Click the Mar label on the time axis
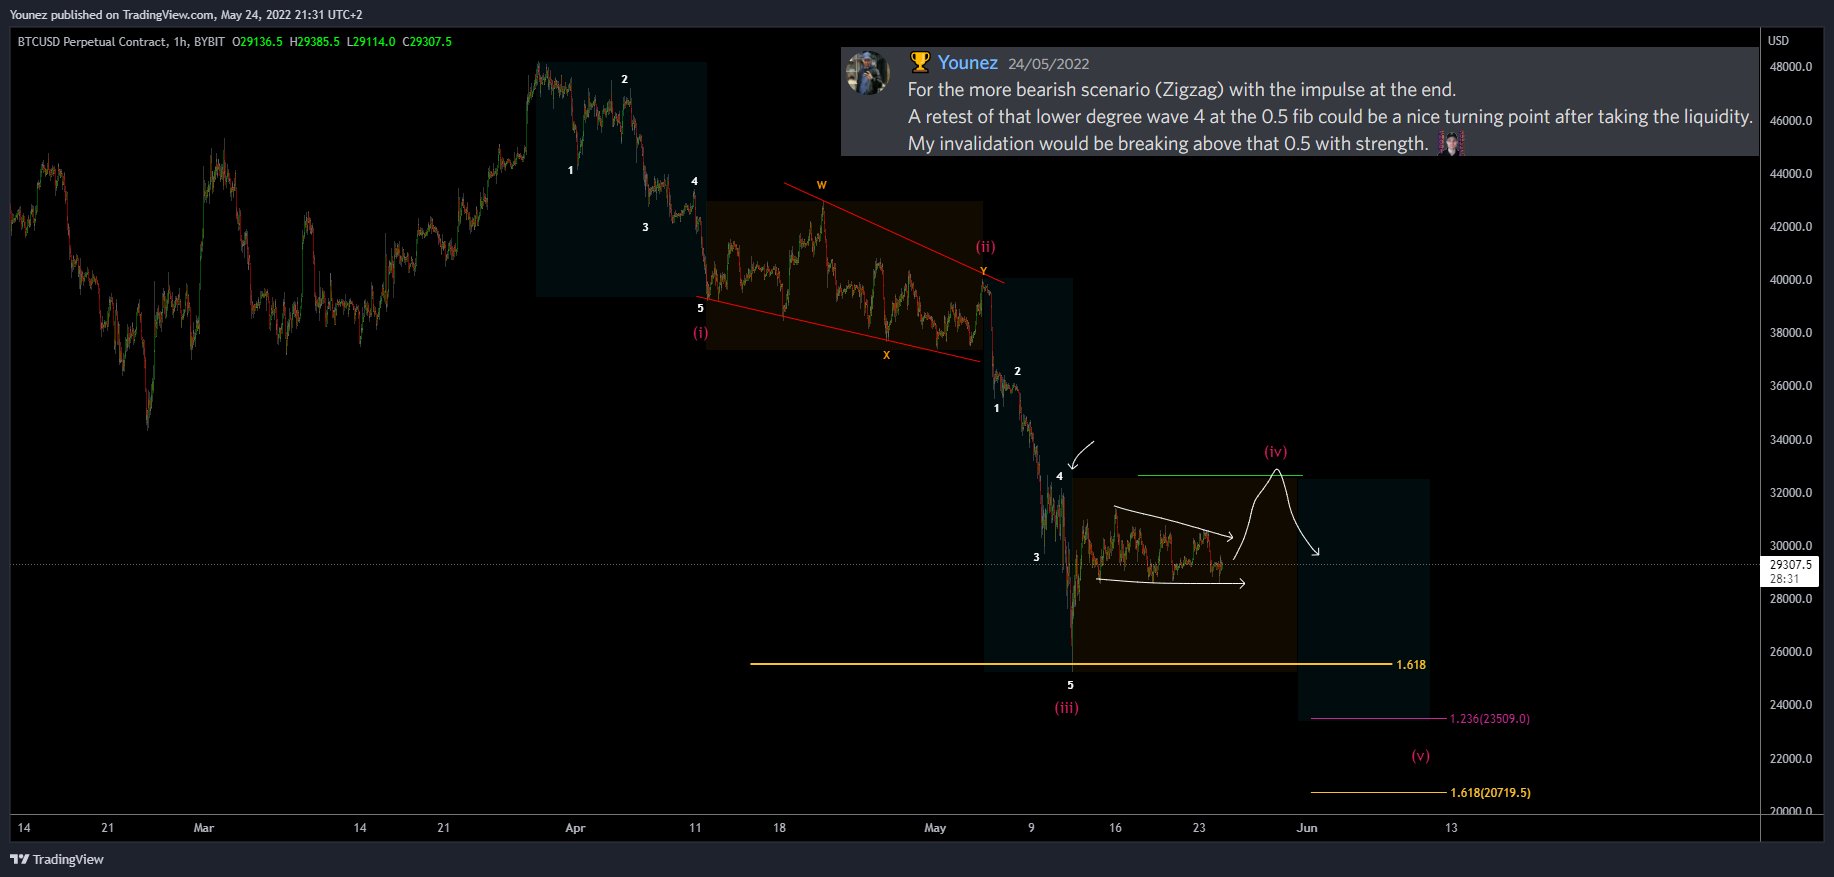The image size is (1834, 877). point(204,828)
